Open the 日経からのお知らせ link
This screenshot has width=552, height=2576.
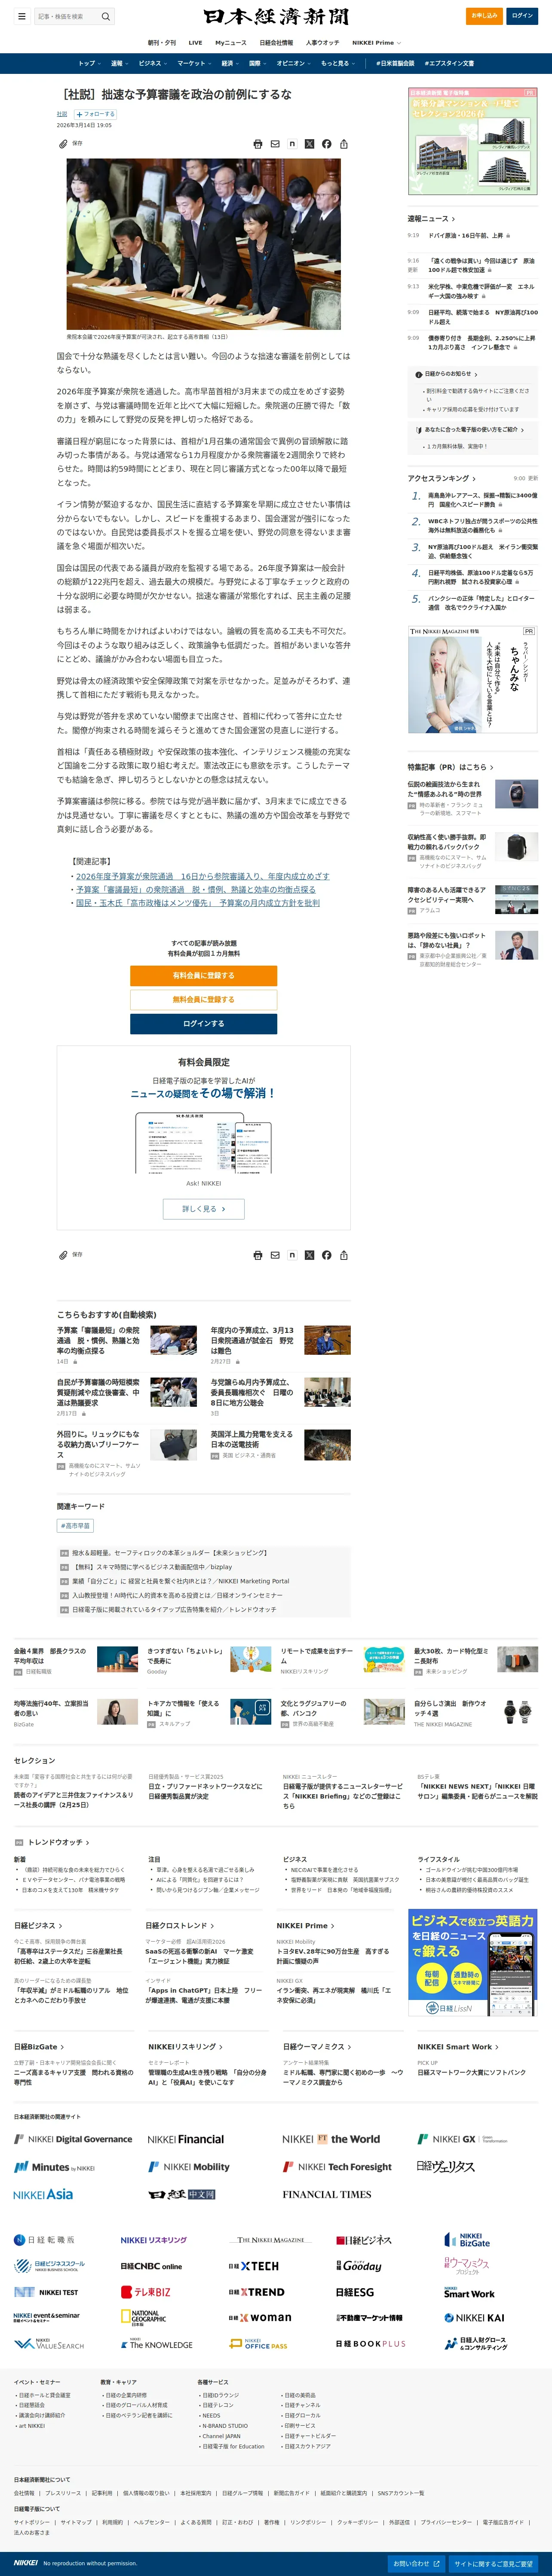click(446, 374)
